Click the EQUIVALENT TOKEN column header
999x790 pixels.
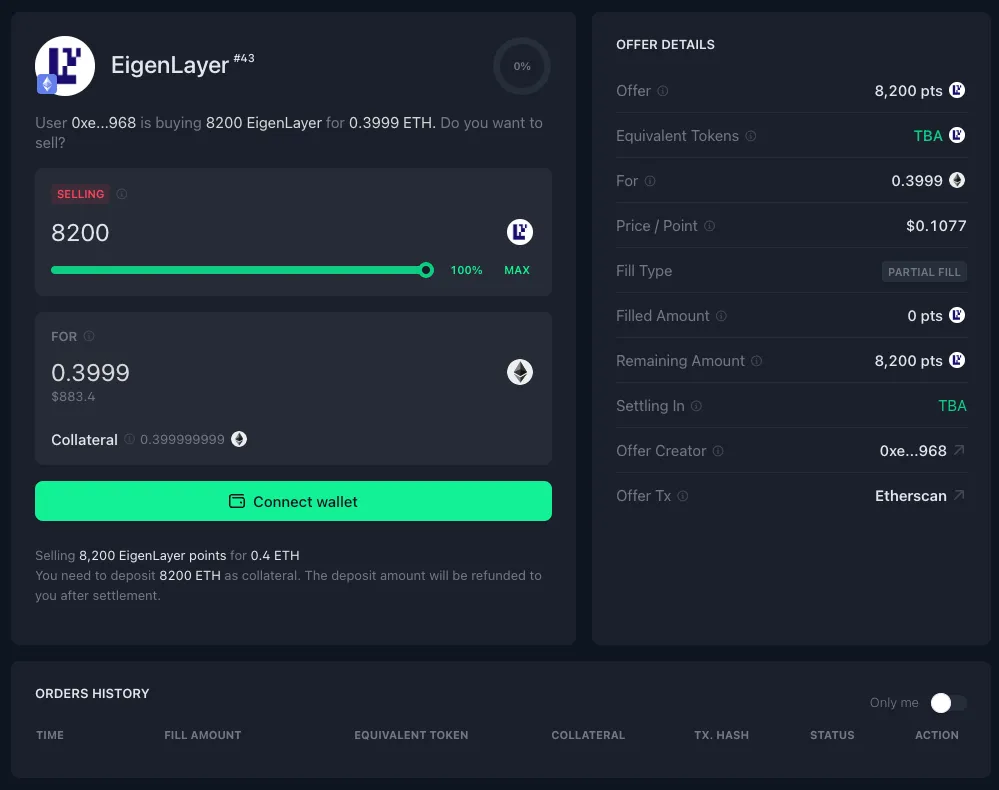411,735
